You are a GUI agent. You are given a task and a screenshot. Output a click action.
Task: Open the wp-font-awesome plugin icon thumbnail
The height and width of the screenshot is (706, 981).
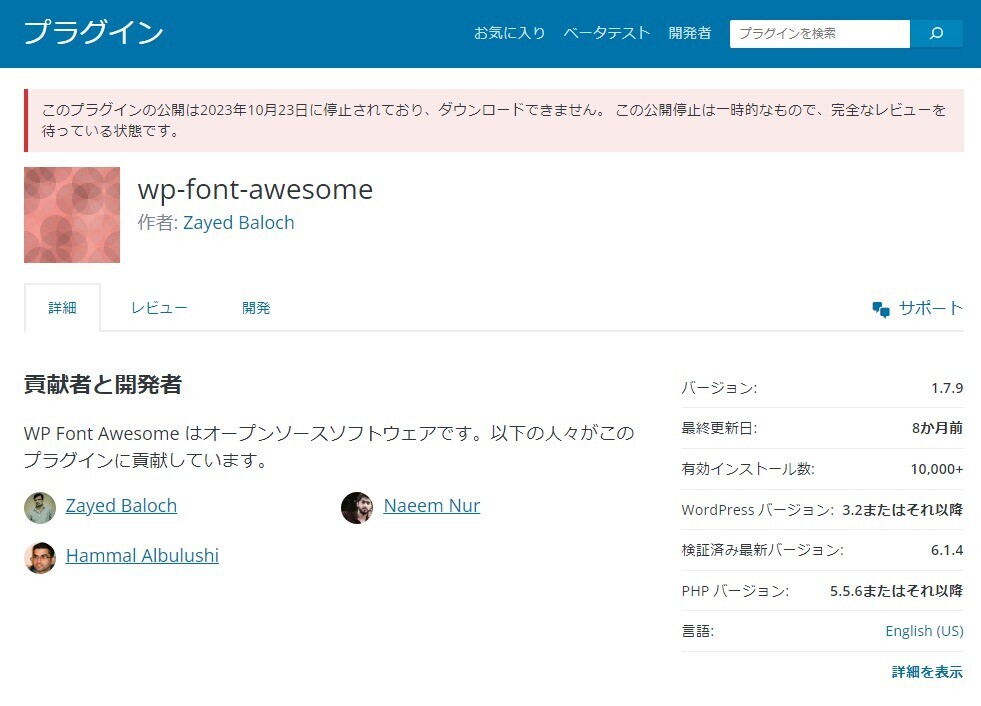tap(72, 215)
